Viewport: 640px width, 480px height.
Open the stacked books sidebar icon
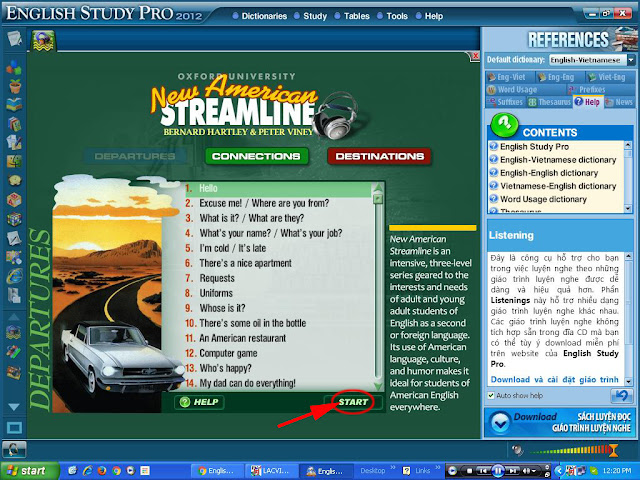[x=14, y=124]
